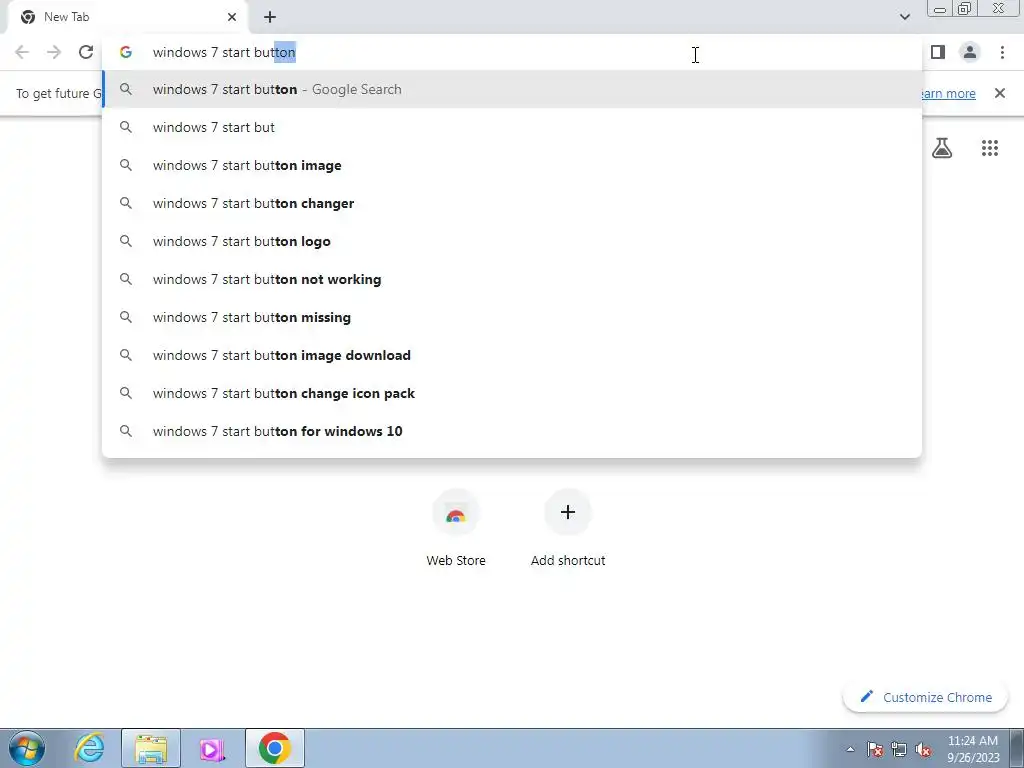Image resolution: width=1024 pixels, height=768 pixels.
Task: Open the Action Center flag icon
Action: 875,749
